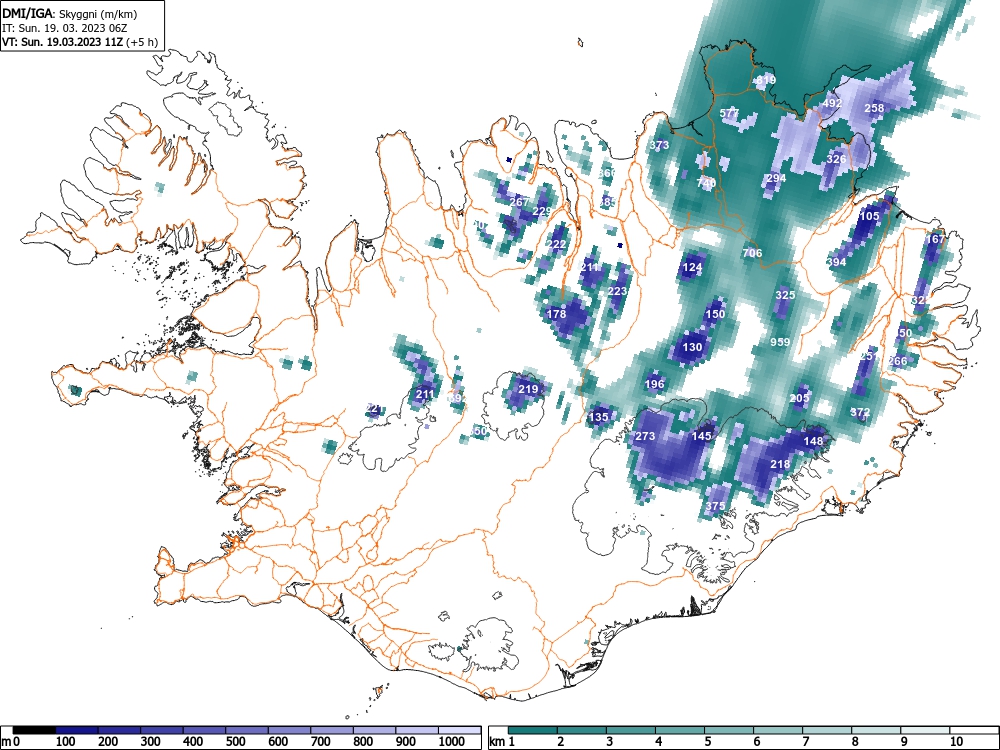
Task: Click the 267 visibility value in the north
Action: tap(520, 202)
